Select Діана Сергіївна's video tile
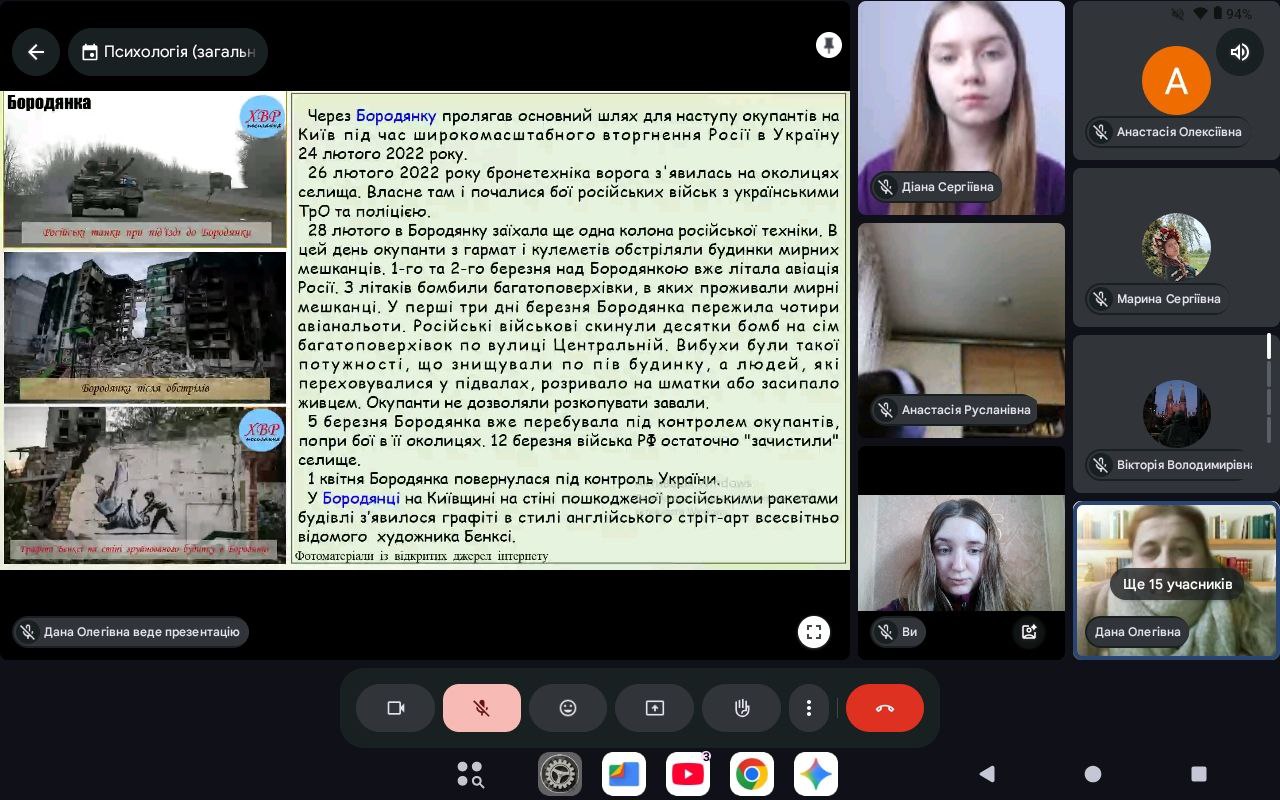 [x=961, y=108]
